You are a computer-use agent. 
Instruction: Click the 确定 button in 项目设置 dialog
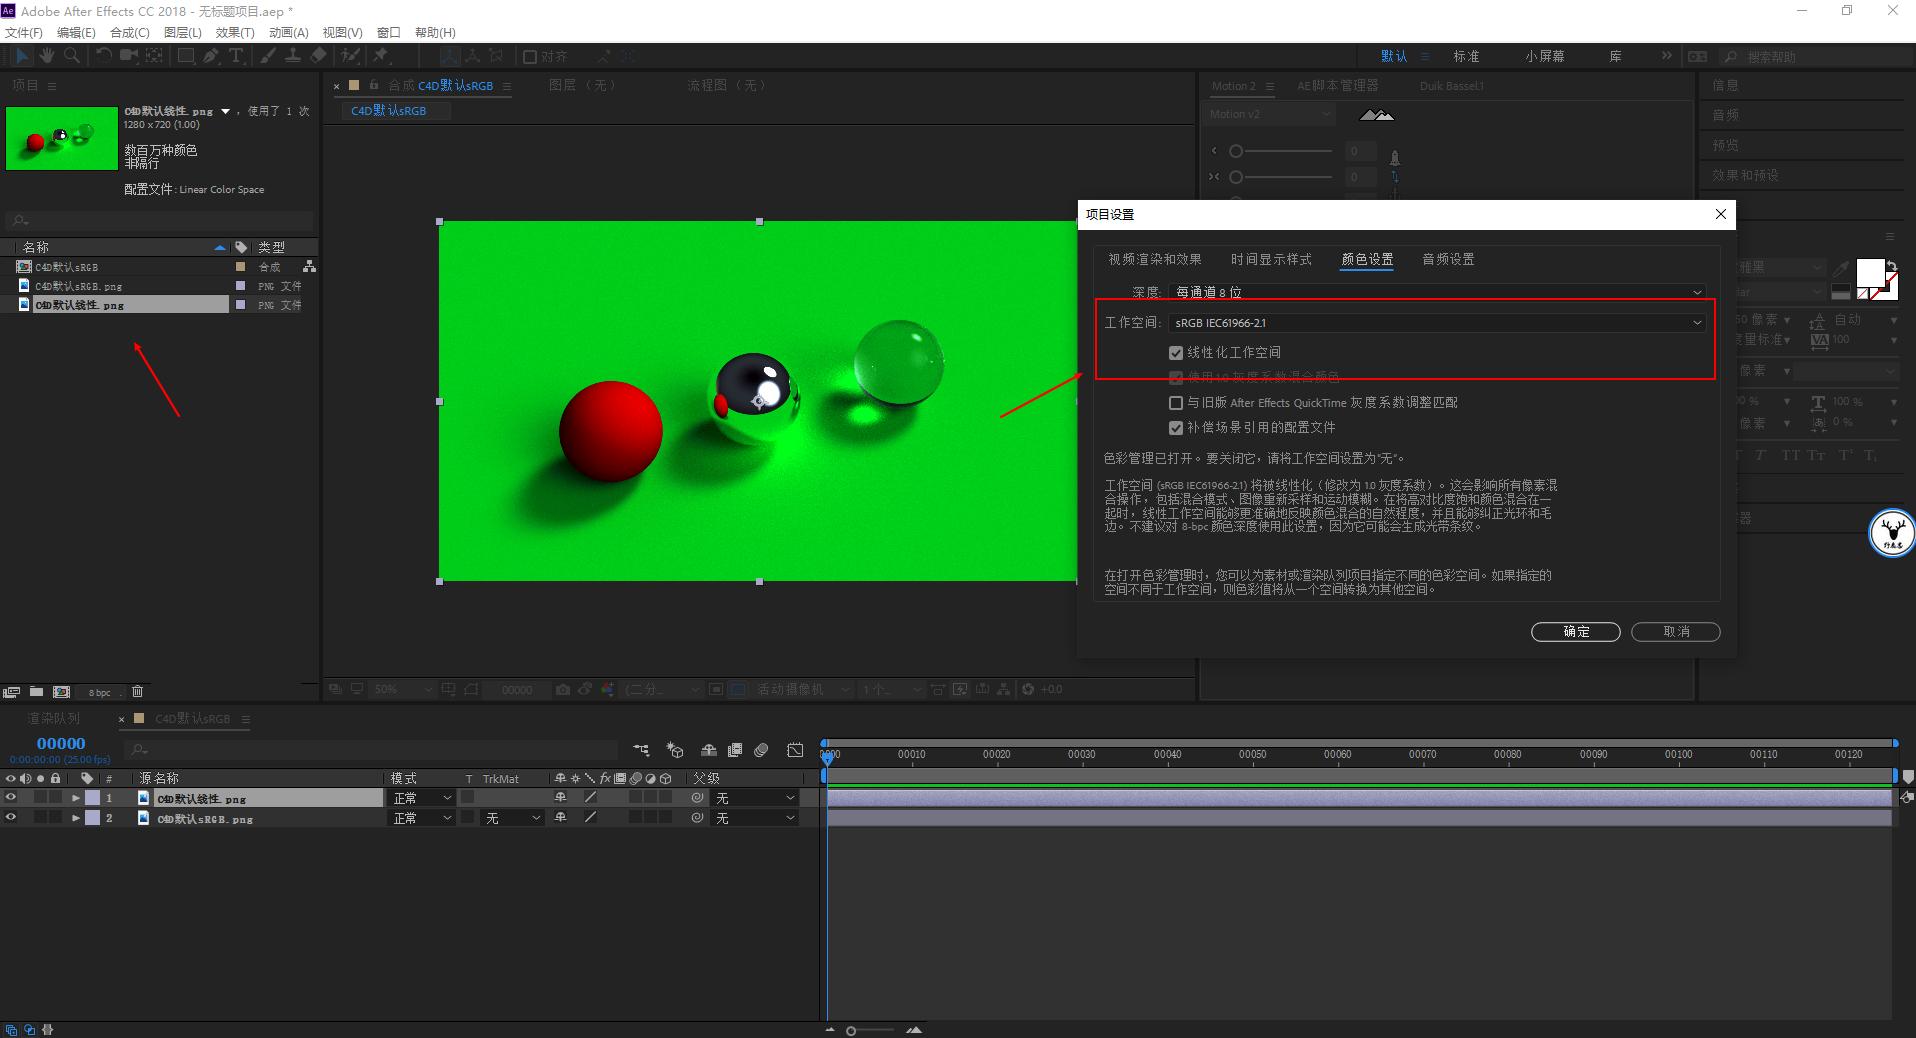1575,632
